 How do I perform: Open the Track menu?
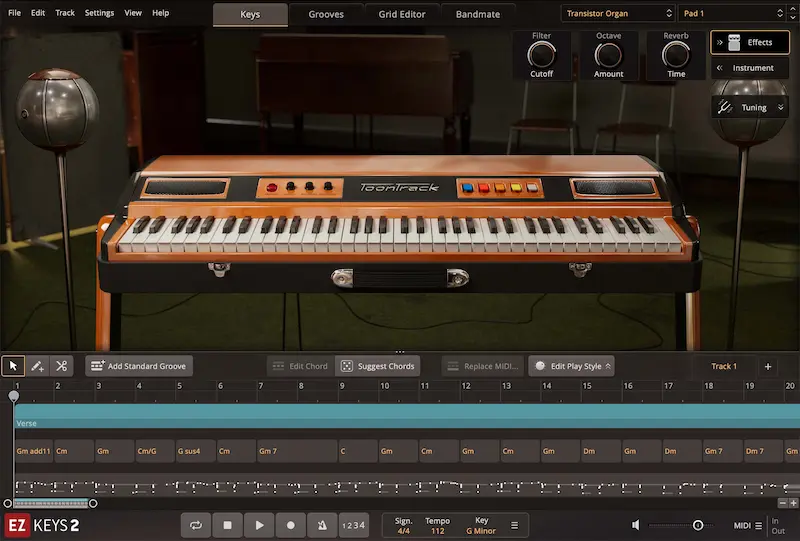click(x=65, y=13)
